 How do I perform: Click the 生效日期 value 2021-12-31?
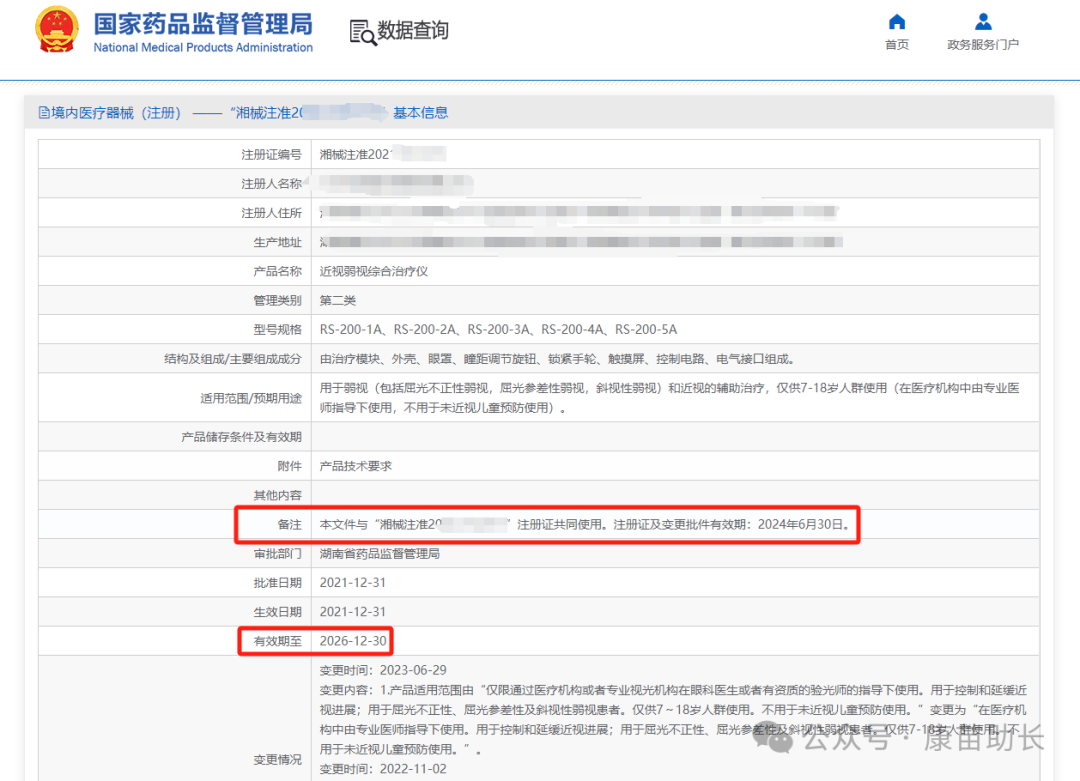pos(353,612)
